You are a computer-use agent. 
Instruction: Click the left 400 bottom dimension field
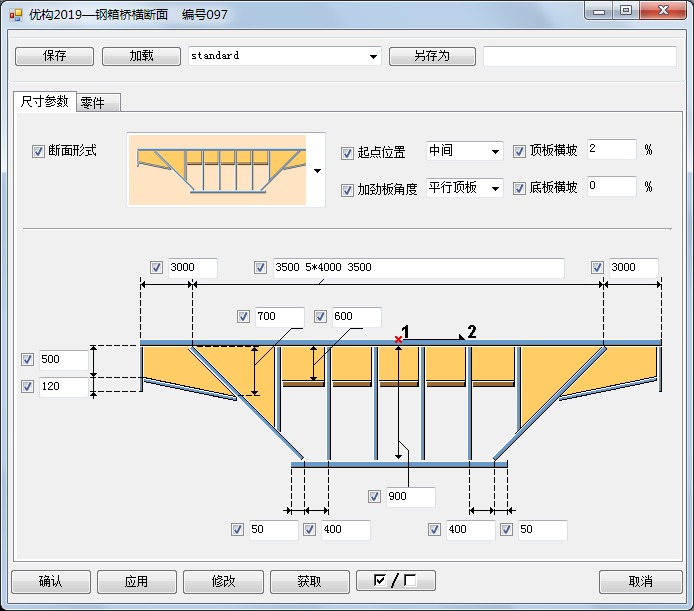346,530
